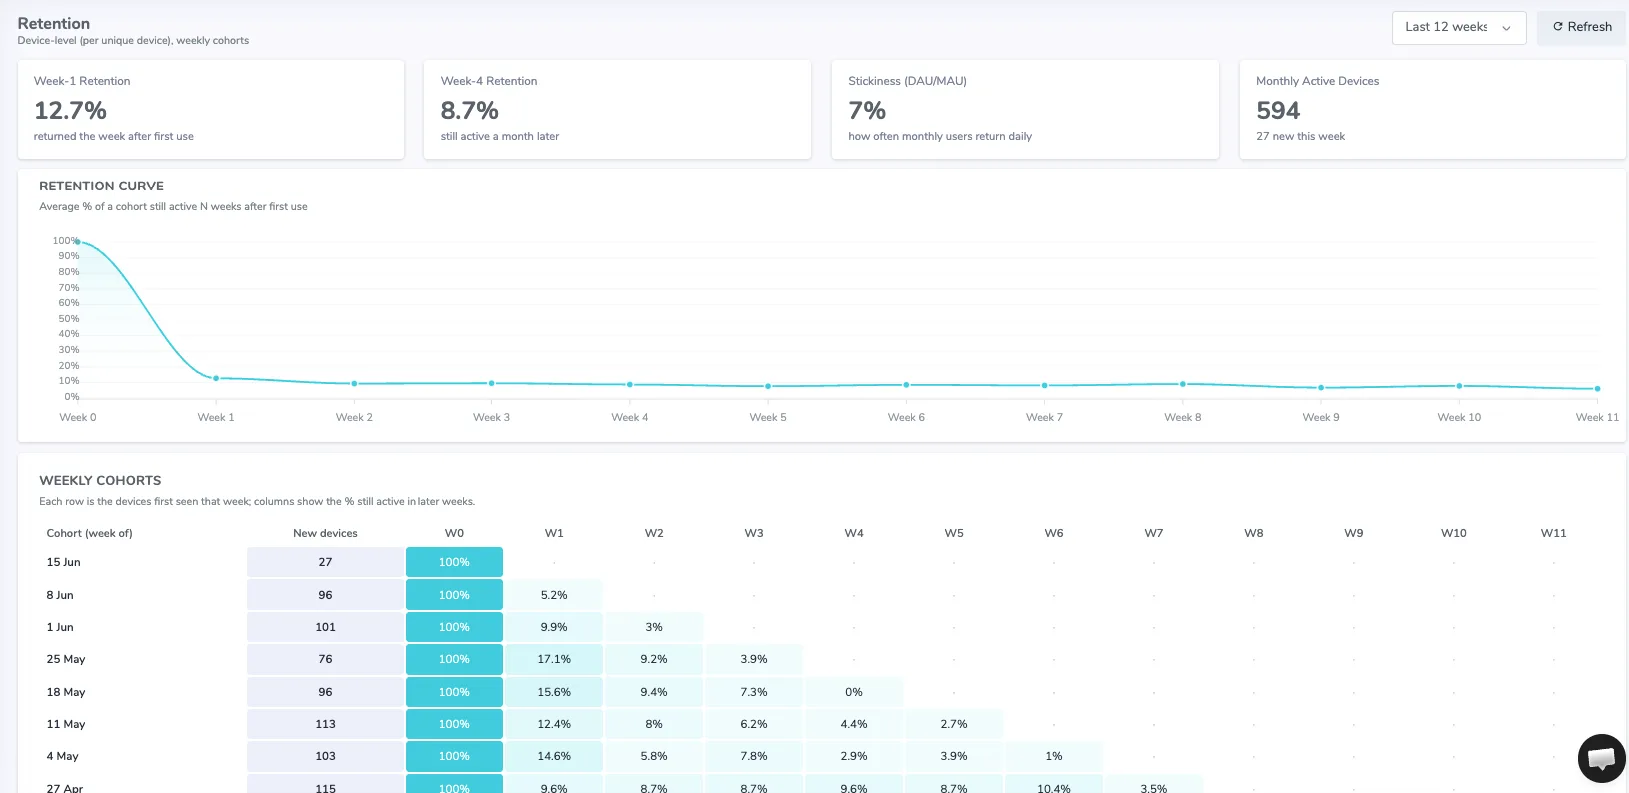This screenshot has width=1629, height=793.
Task: Click the Week 11 point on retention curve
Action: click(x=1597, y=389)
